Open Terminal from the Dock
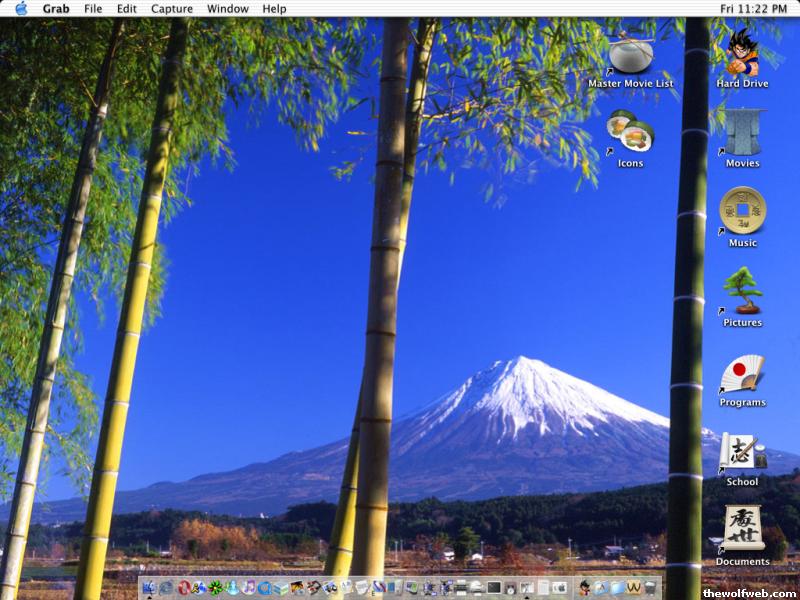 pos(494,588)
